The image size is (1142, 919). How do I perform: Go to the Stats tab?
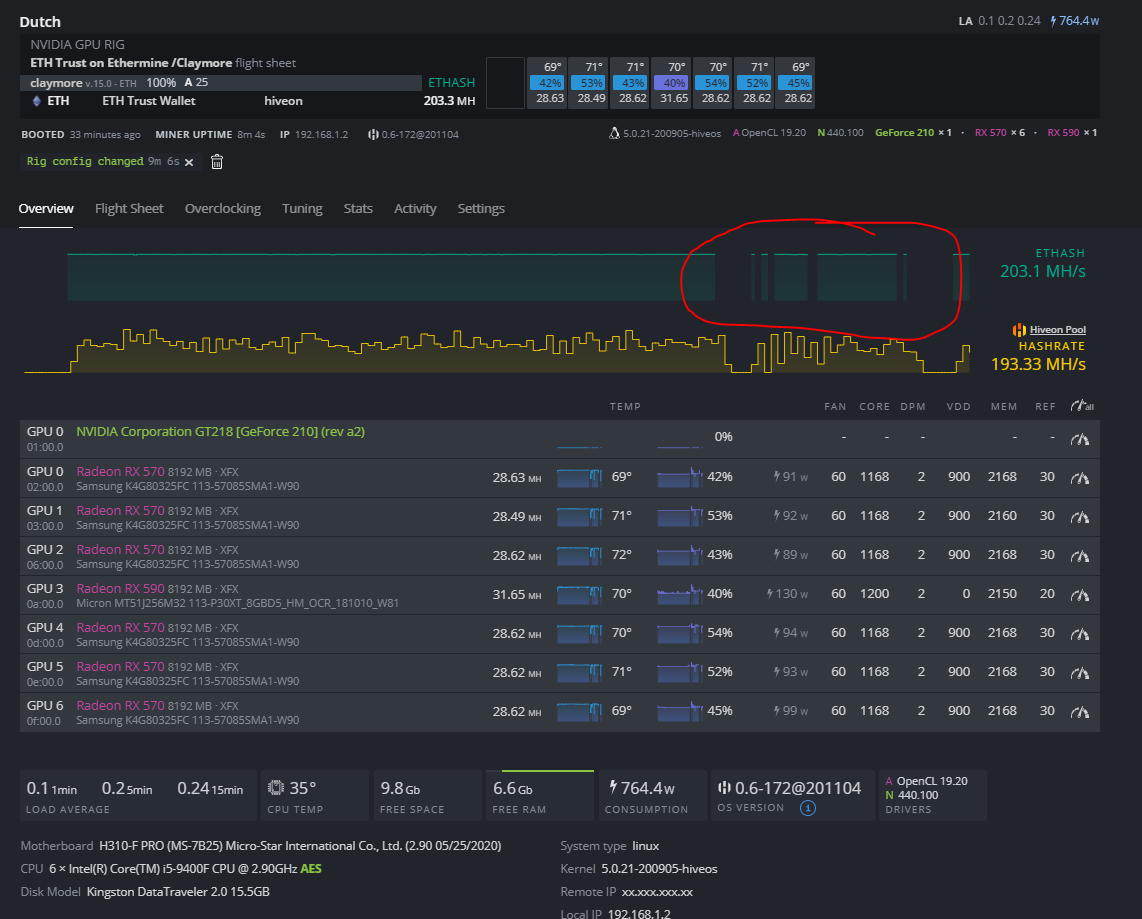point(358,209)
